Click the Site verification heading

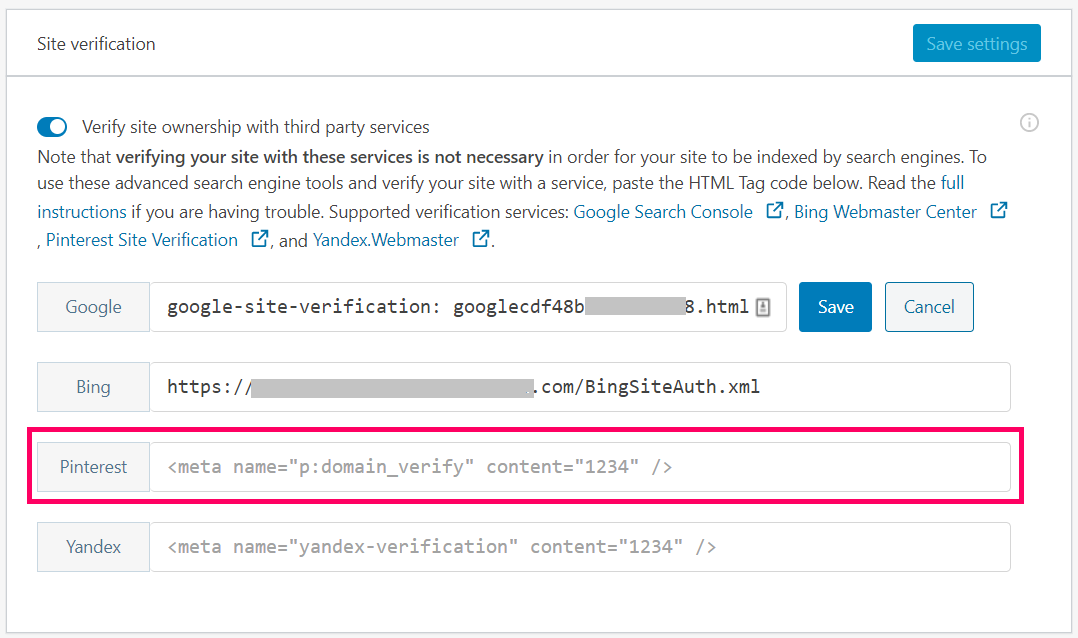pos(96,44)
